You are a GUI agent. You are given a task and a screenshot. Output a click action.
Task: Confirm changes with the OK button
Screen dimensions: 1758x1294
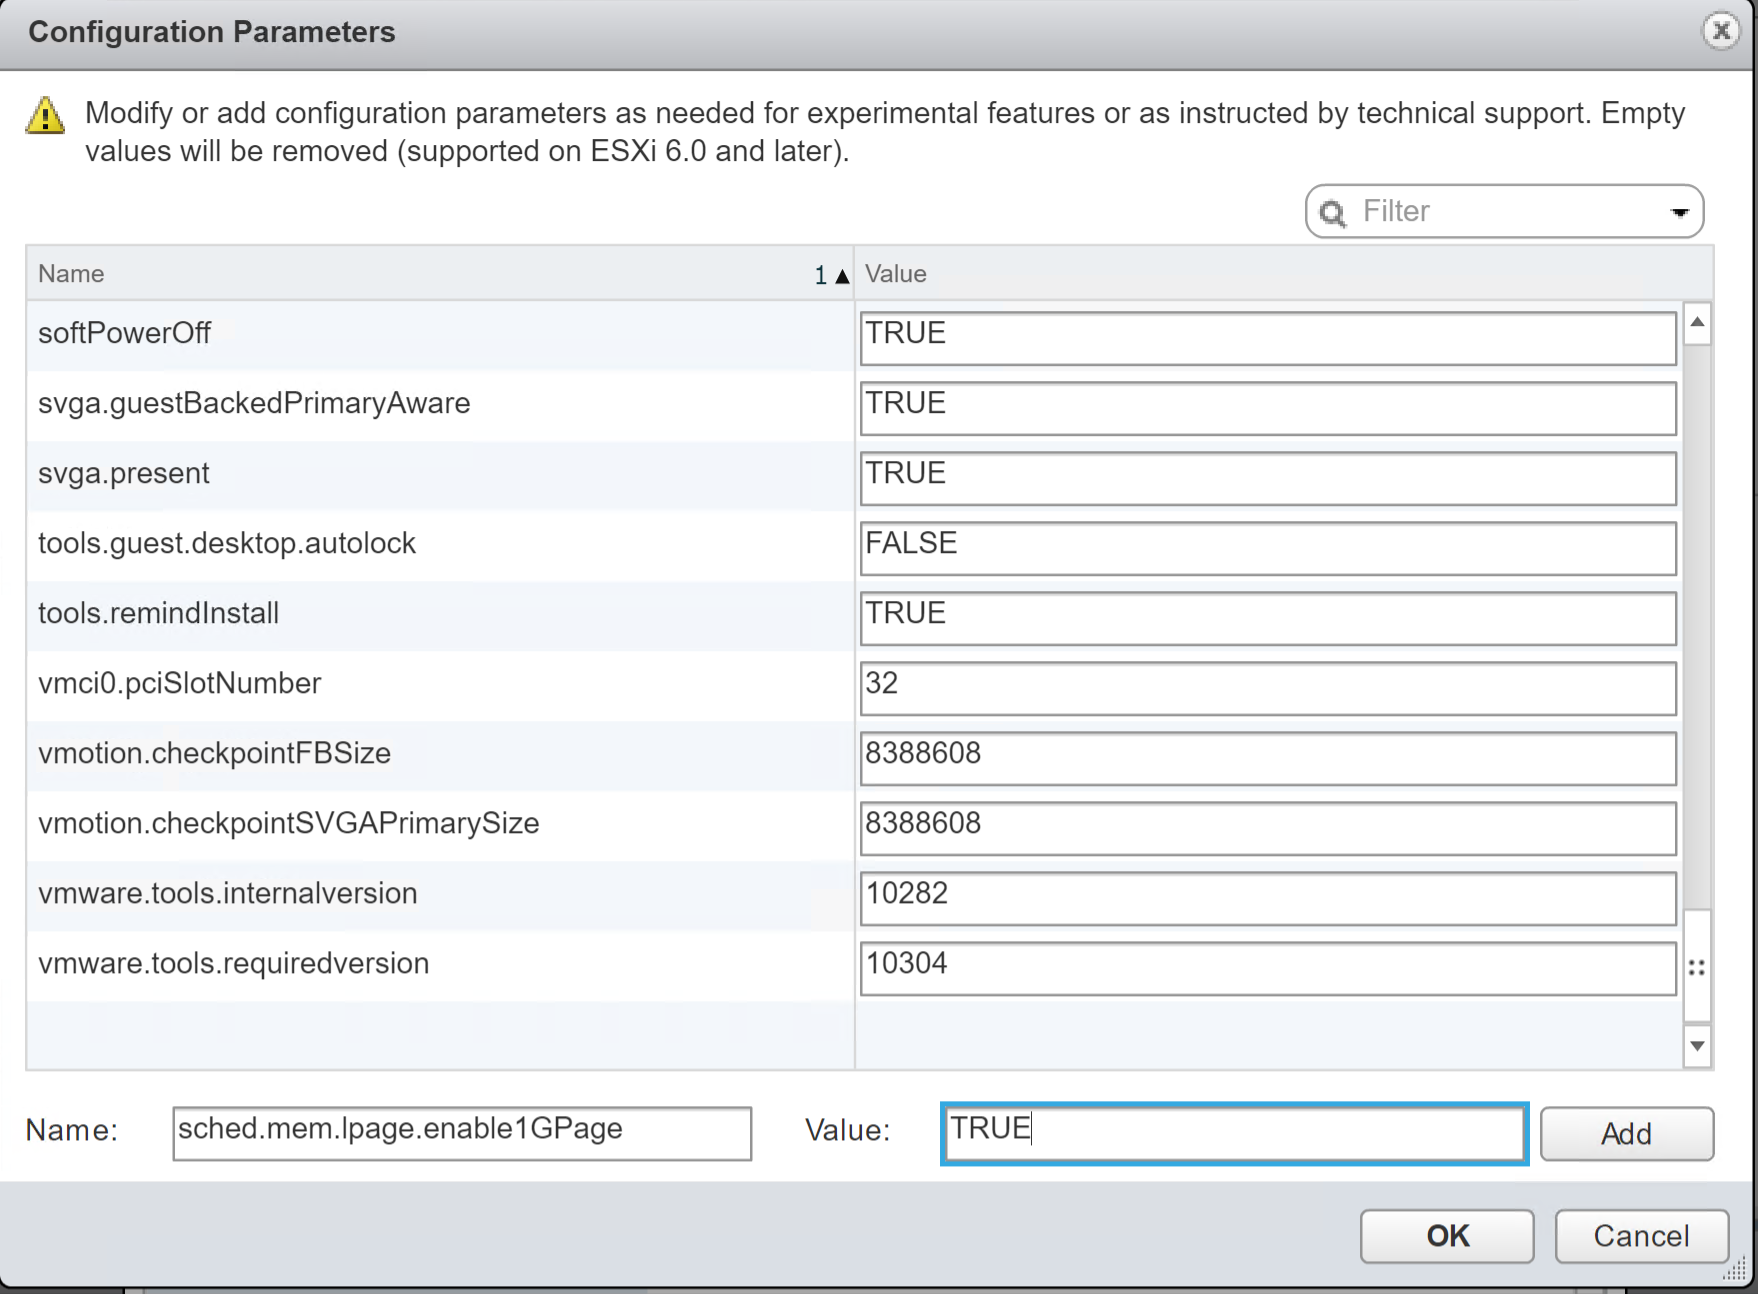point(1446,1236)
